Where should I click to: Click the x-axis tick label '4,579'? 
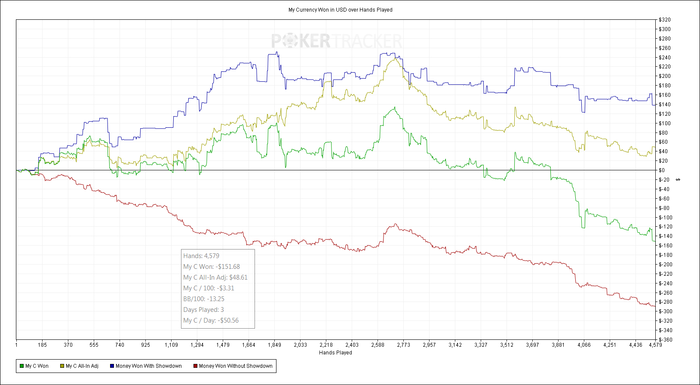[x=654, y=345]
